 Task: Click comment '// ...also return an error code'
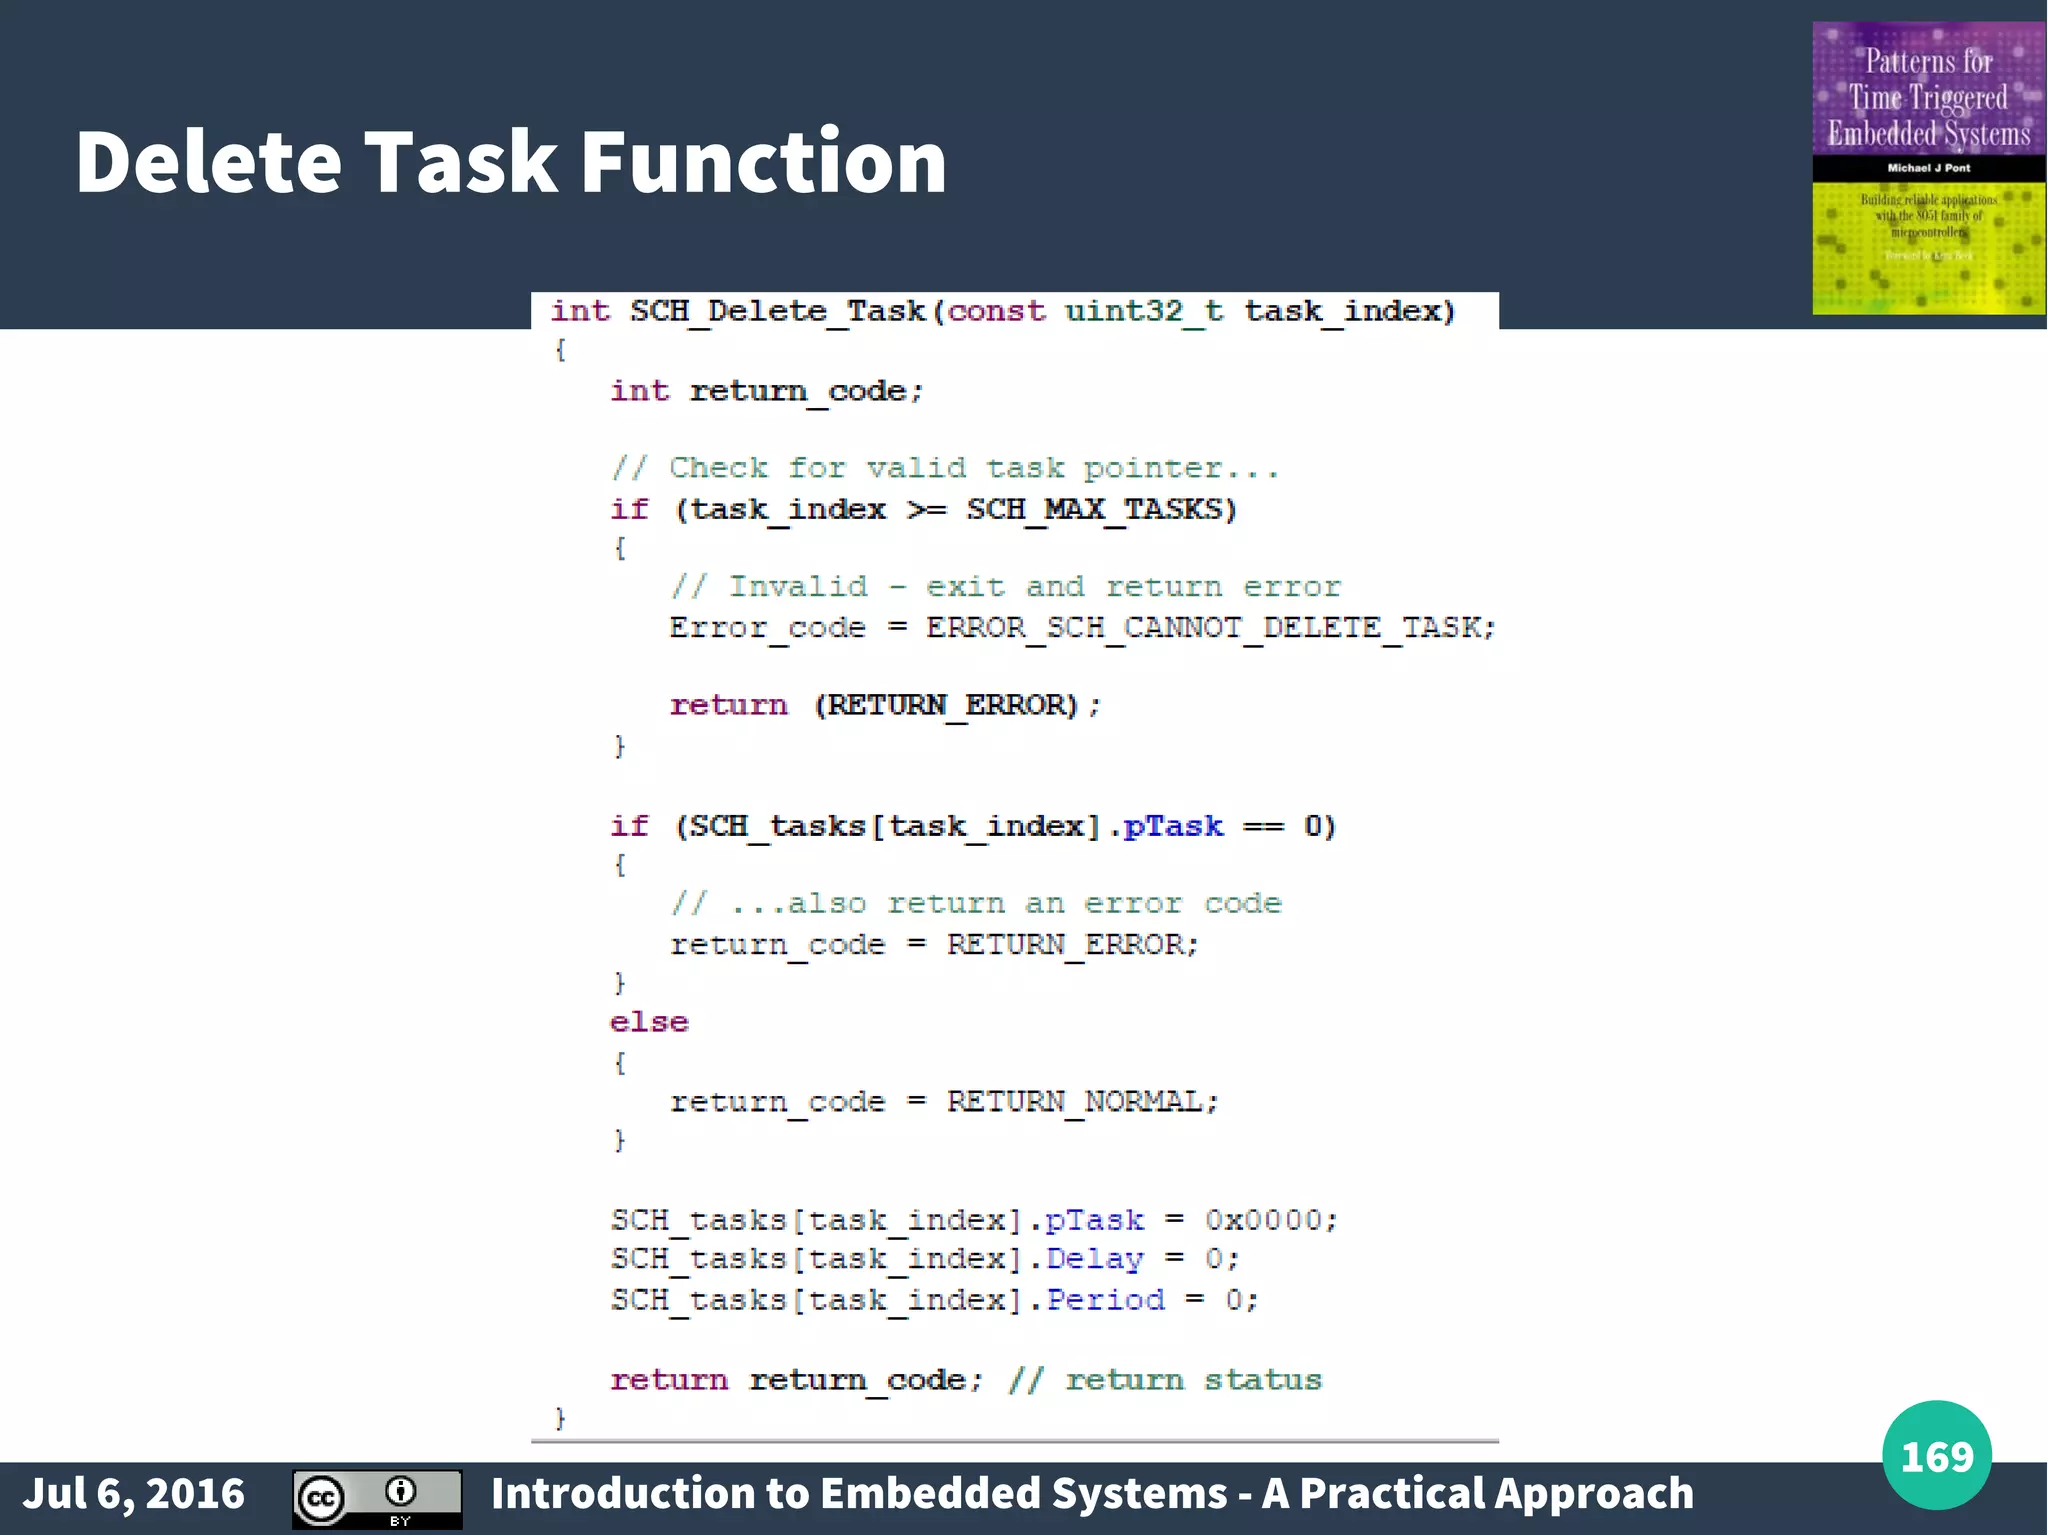coord(976,904)
